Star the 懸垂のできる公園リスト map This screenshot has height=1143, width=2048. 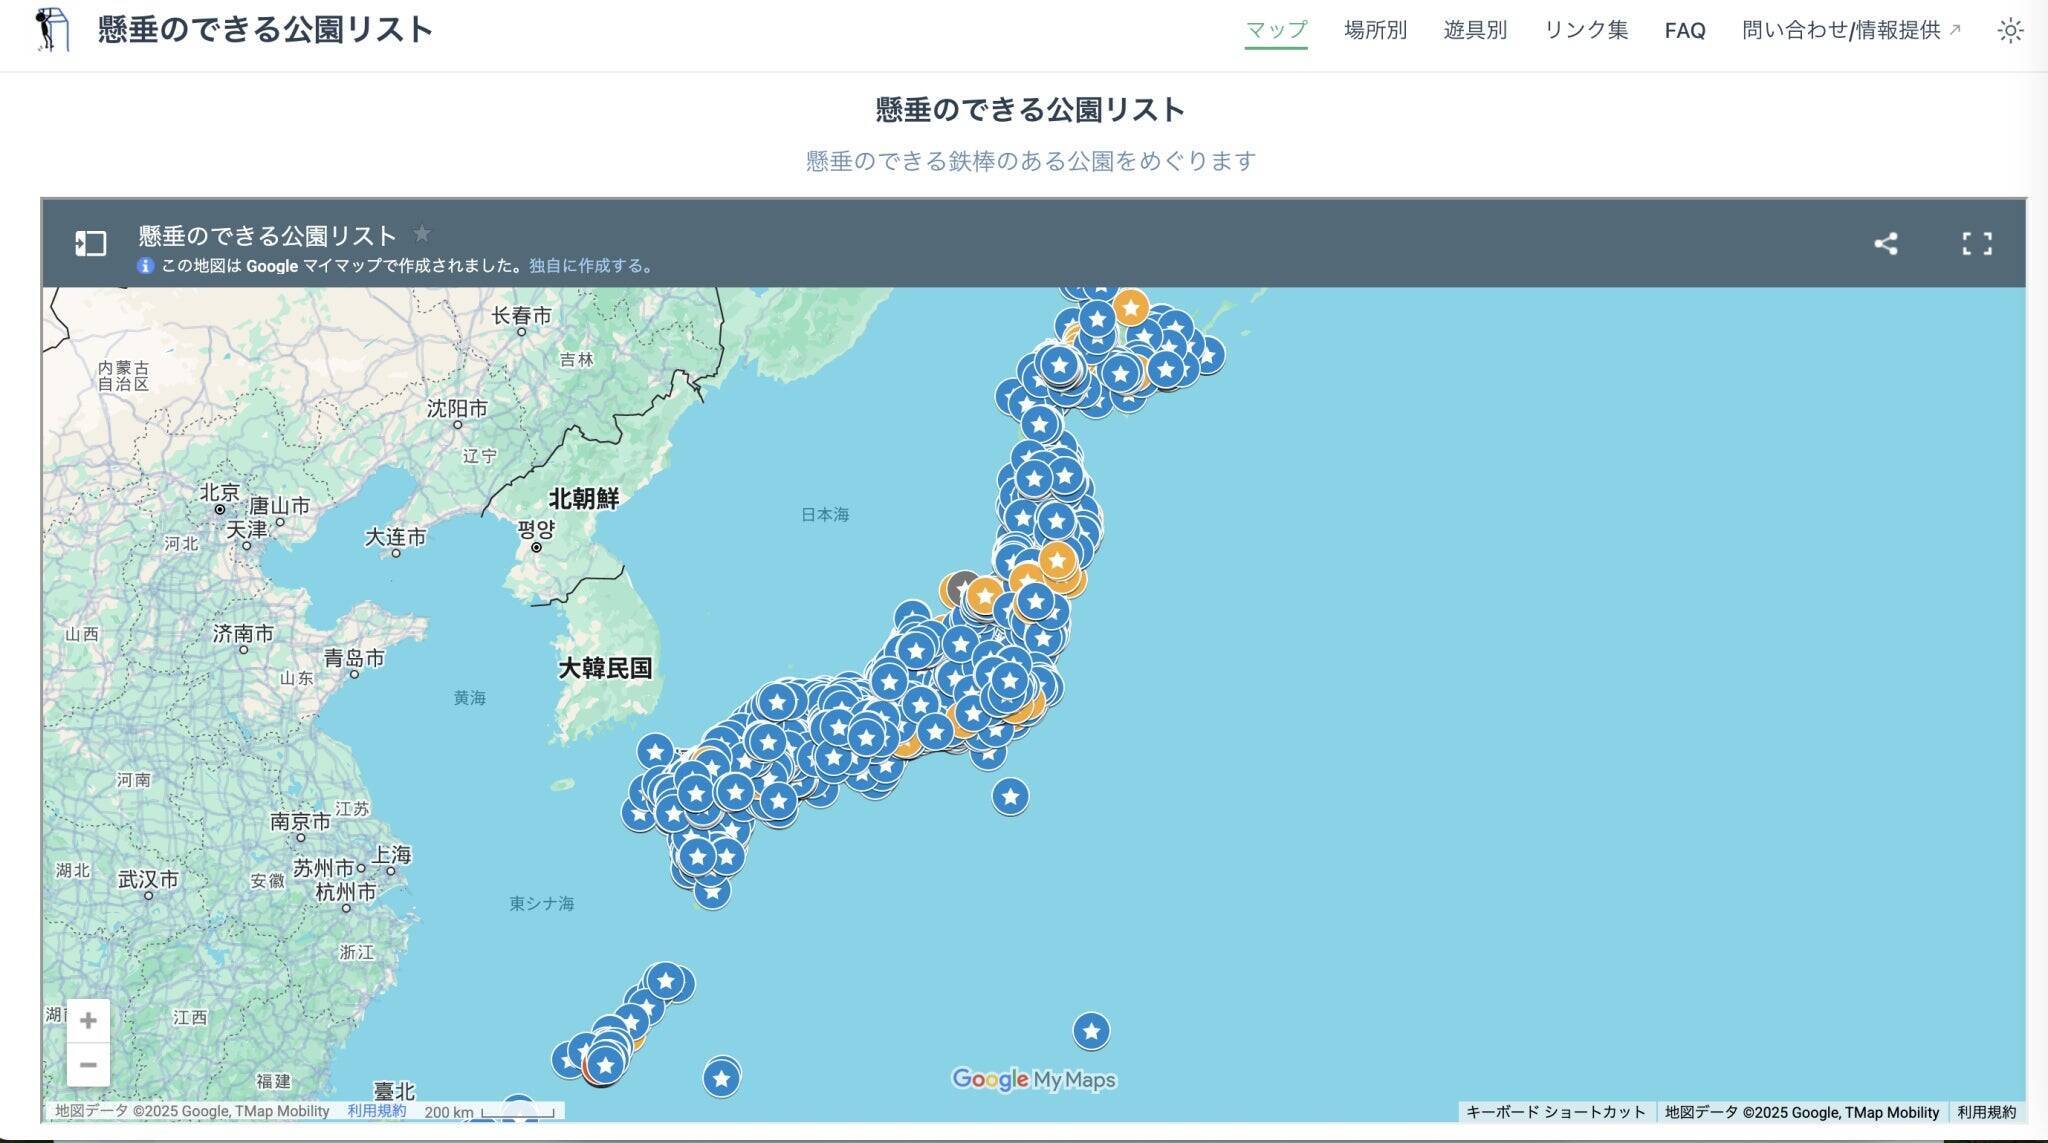coord(422,233)
